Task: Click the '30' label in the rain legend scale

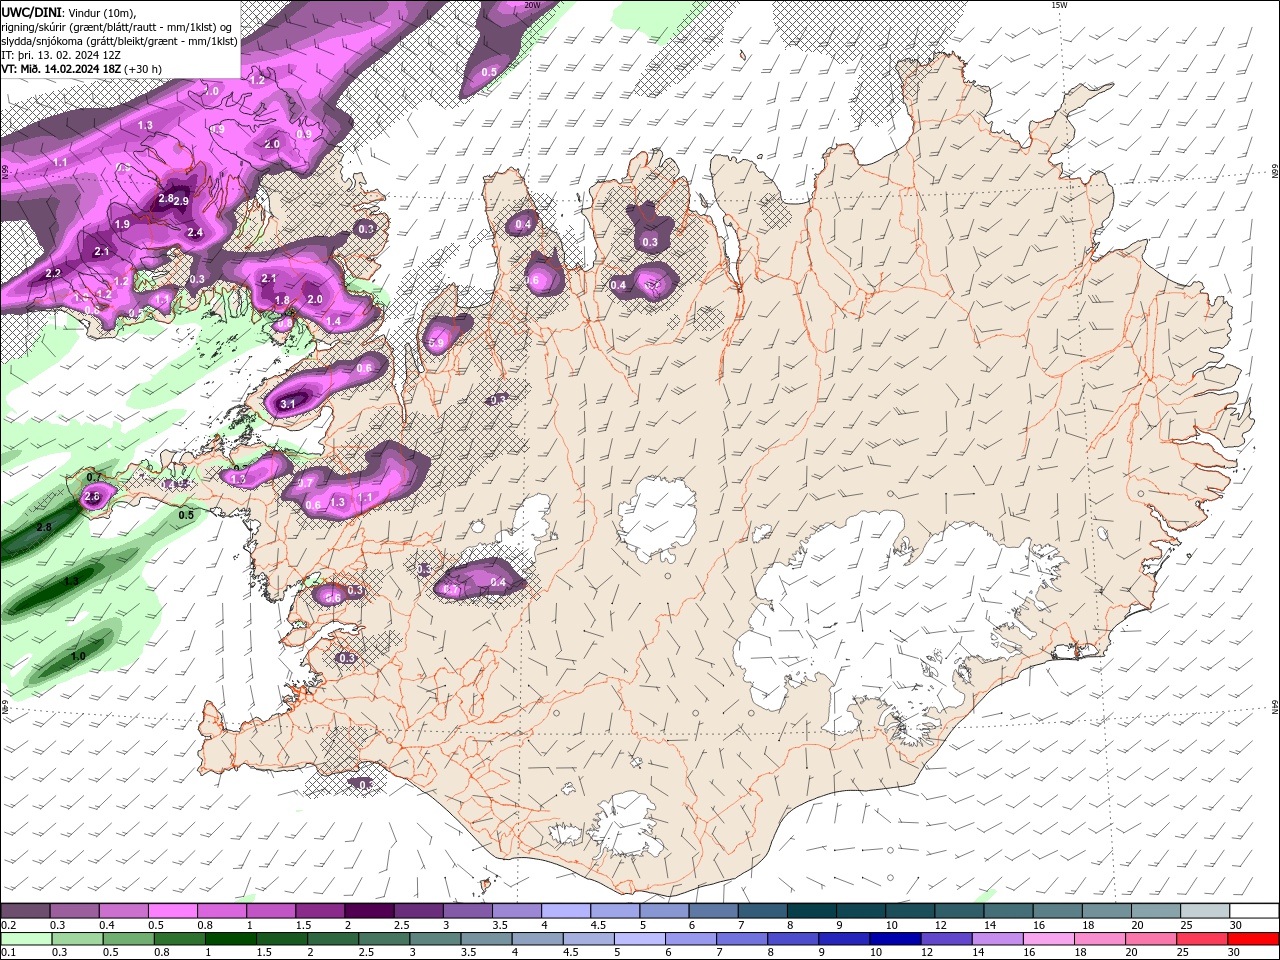Action: coord(1233,953)
